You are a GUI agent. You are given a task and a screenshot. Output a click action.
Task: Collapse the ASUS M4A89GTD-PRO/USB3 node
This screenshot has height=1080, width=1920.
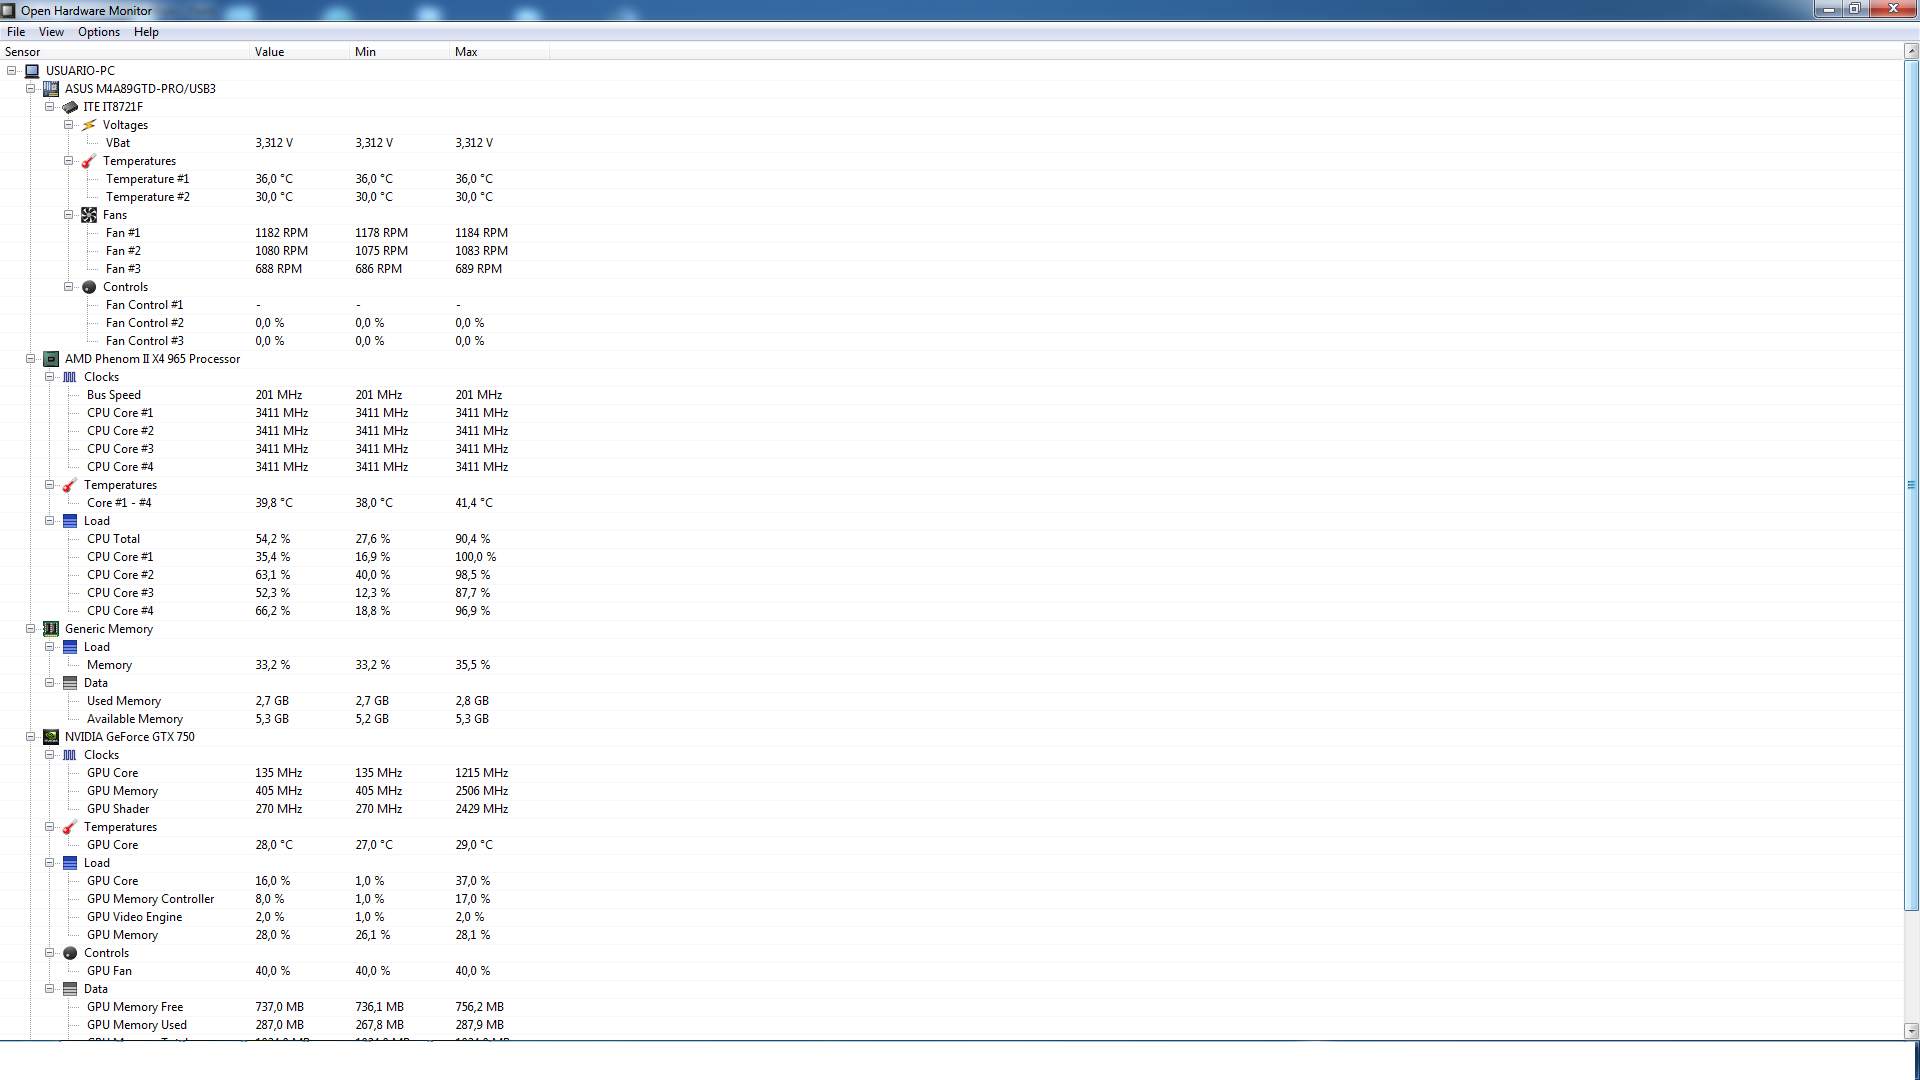(x=31, y=89)
